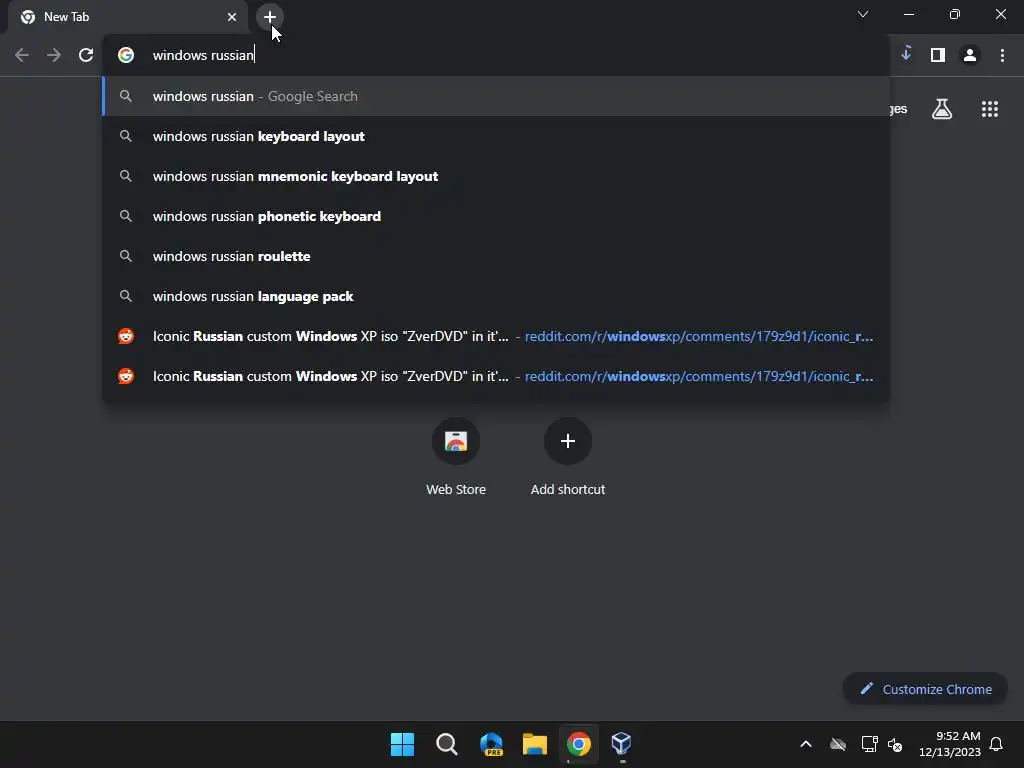
Task: Click the Customize Chrome button
Action: click(925, 689)
